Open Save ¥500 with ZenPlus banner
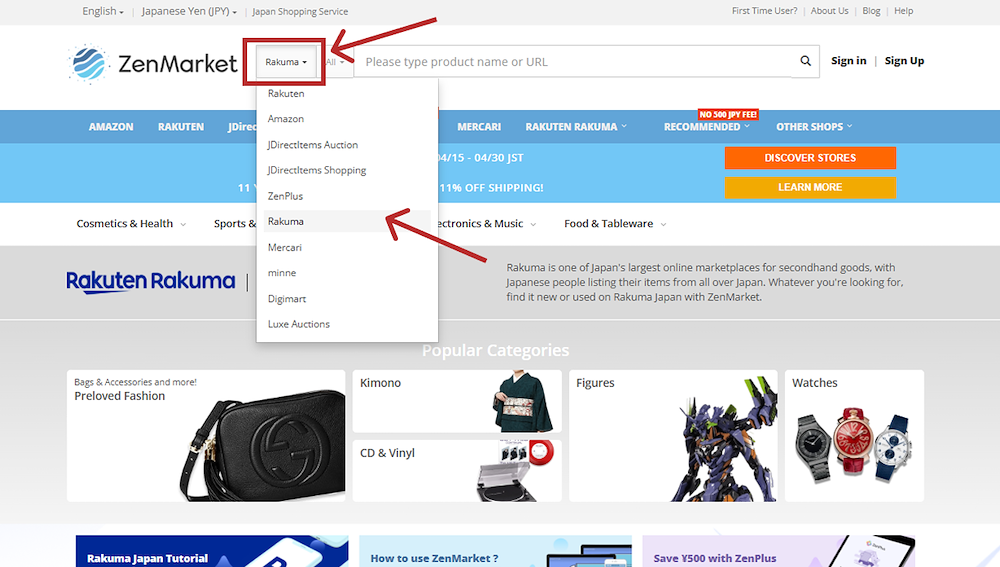This screenshot has height=567, width=1000. (x=779, y=551)
